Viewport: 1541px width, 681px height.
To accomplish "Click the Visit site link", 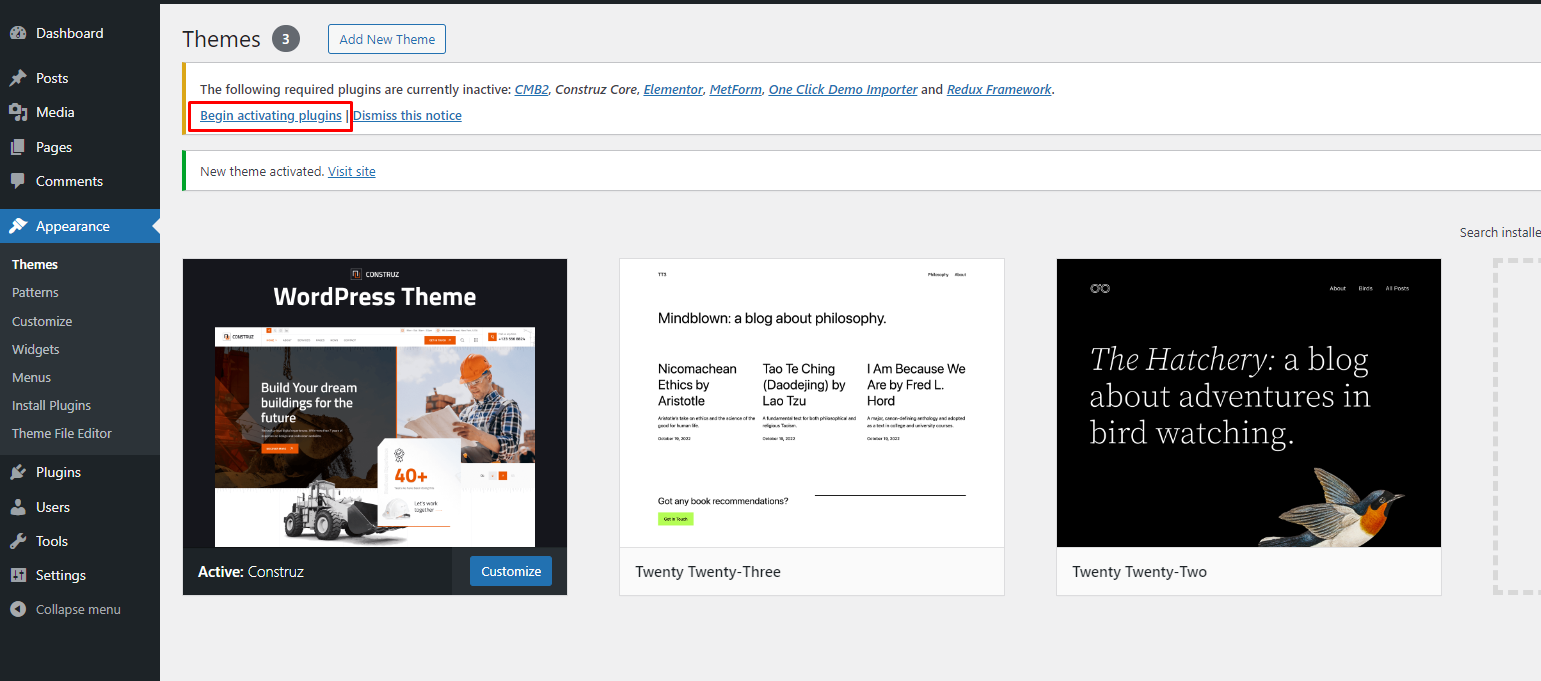I will point(352,171).
